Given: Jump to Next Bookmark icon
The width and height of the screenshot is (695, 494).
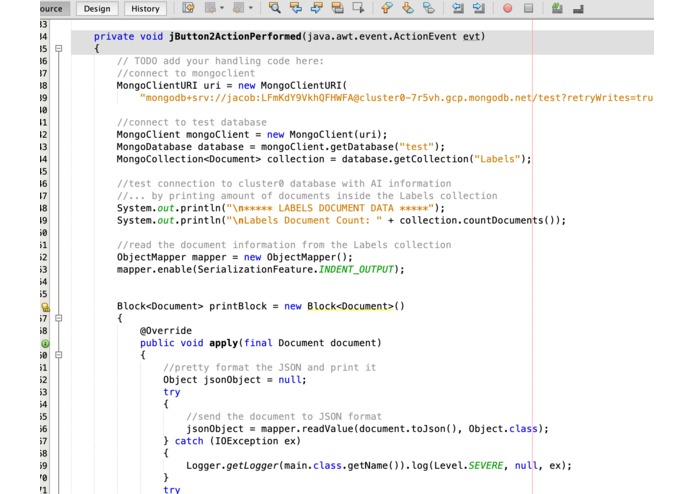Looking at the screenshot, I should coord(408,8).
